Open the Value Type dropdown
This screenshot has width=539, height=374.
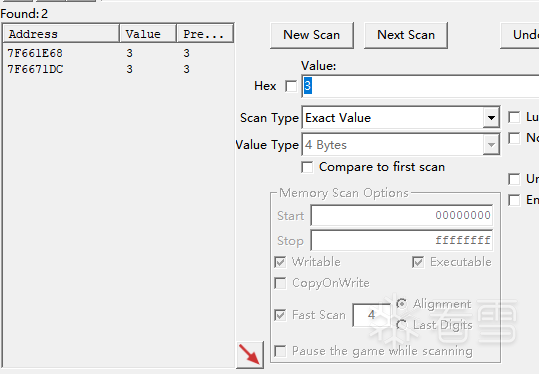(x=491, y=145)
